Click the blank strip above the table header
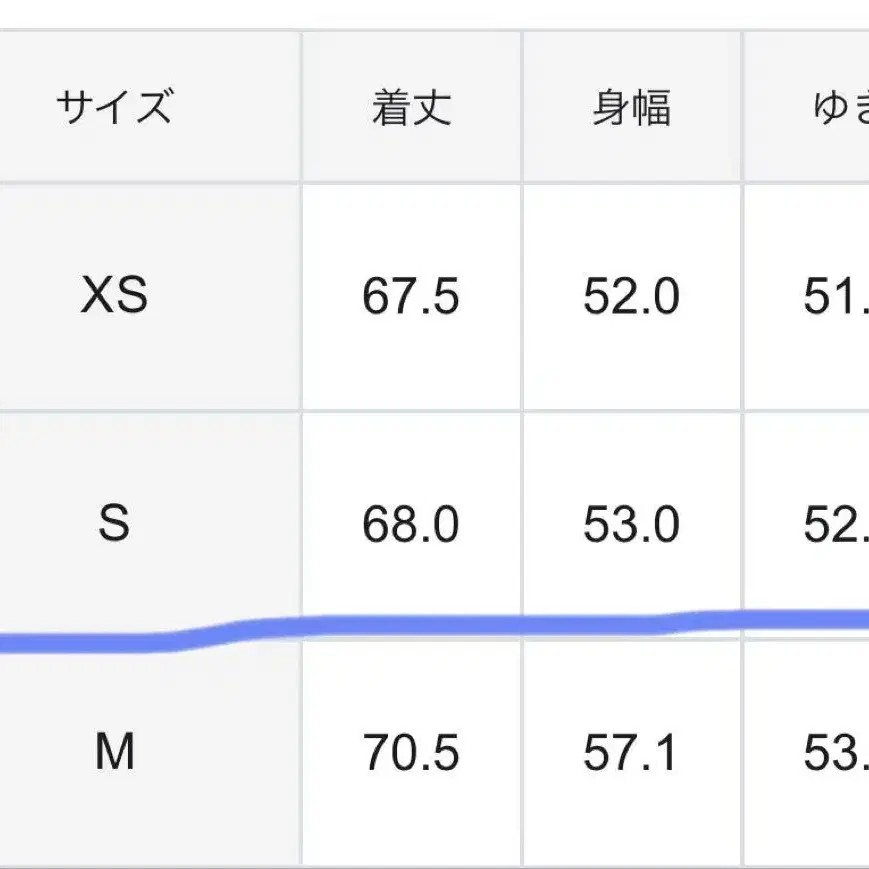The image size is (869, 869). pyautogui.click(x=434, y=14)
